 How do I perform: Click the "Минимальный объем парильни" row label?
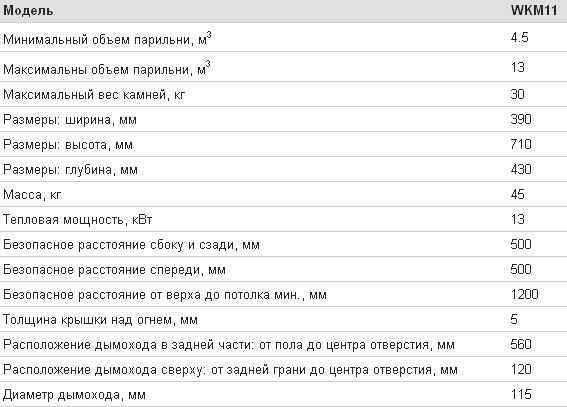107,39
